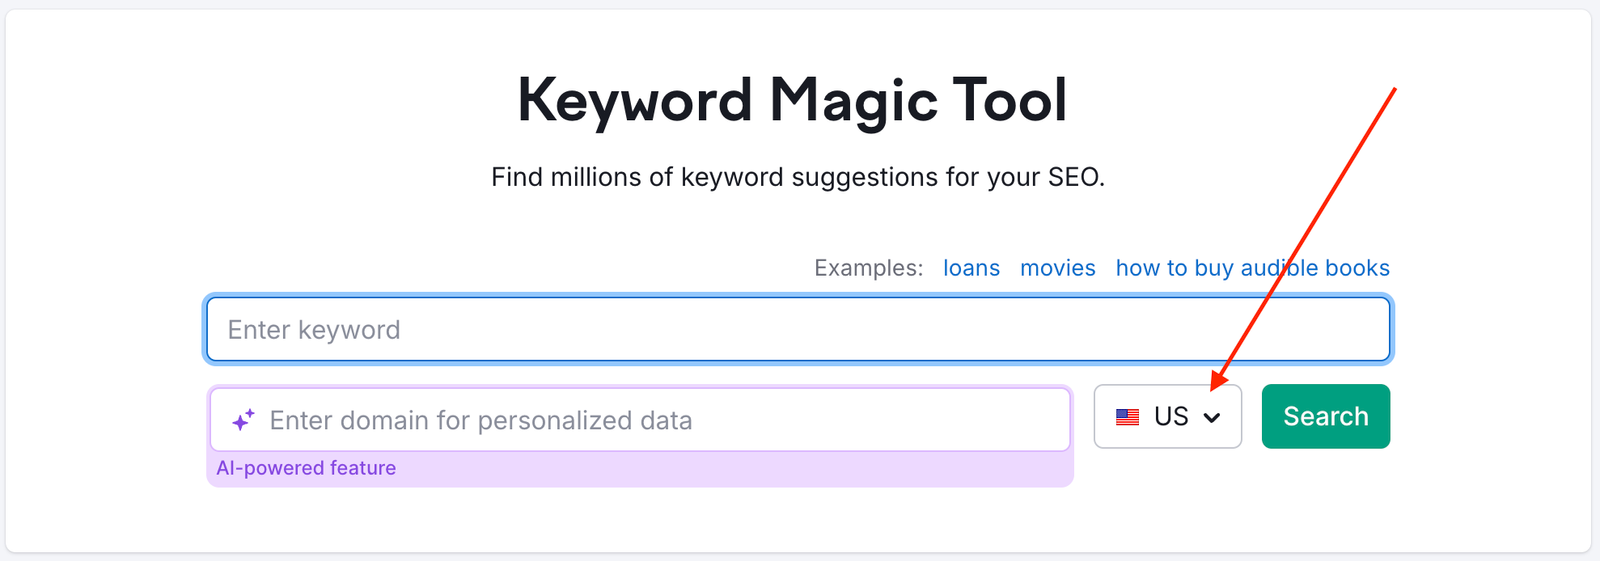1600x561 pixels.
Task: Focus the Enter keyword field
Action: click(798, 330)
